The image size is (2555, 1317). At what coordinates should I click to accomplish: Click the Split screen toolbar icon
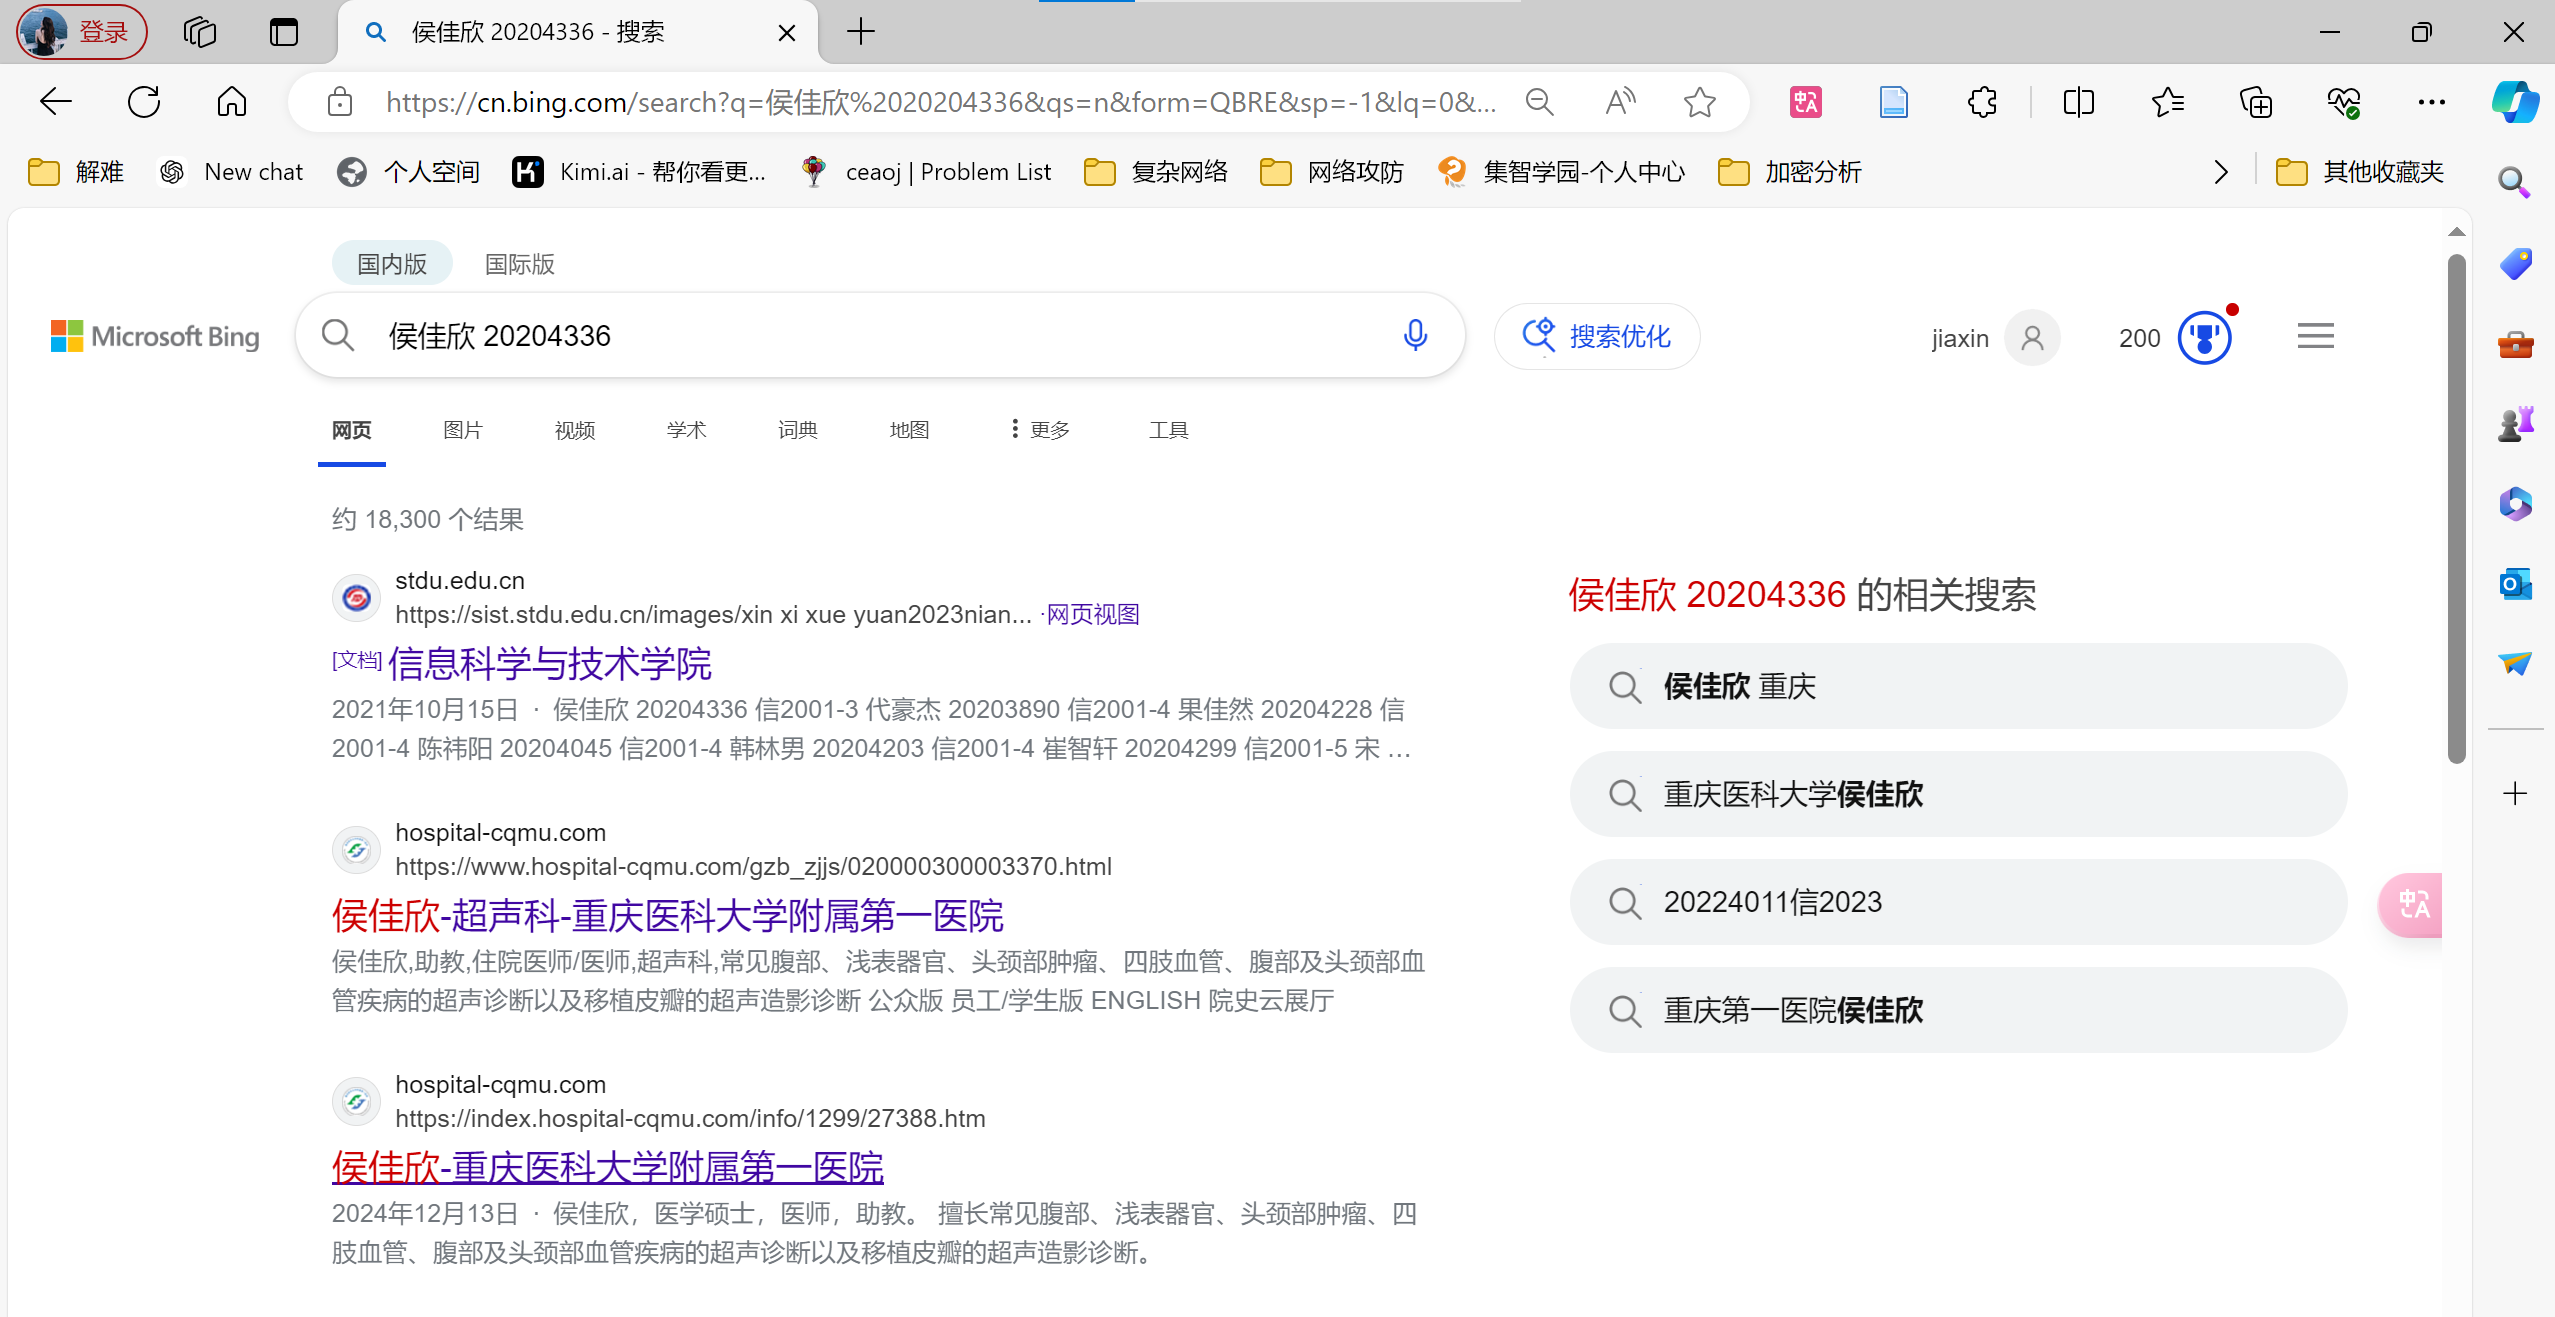2078,102
